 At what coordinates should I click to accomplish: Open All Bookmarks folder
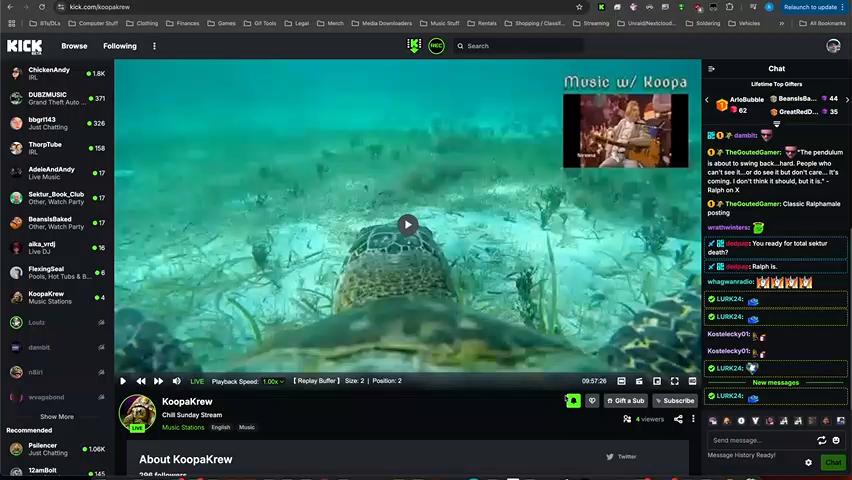pyautogui.click(x=822, y=23)
